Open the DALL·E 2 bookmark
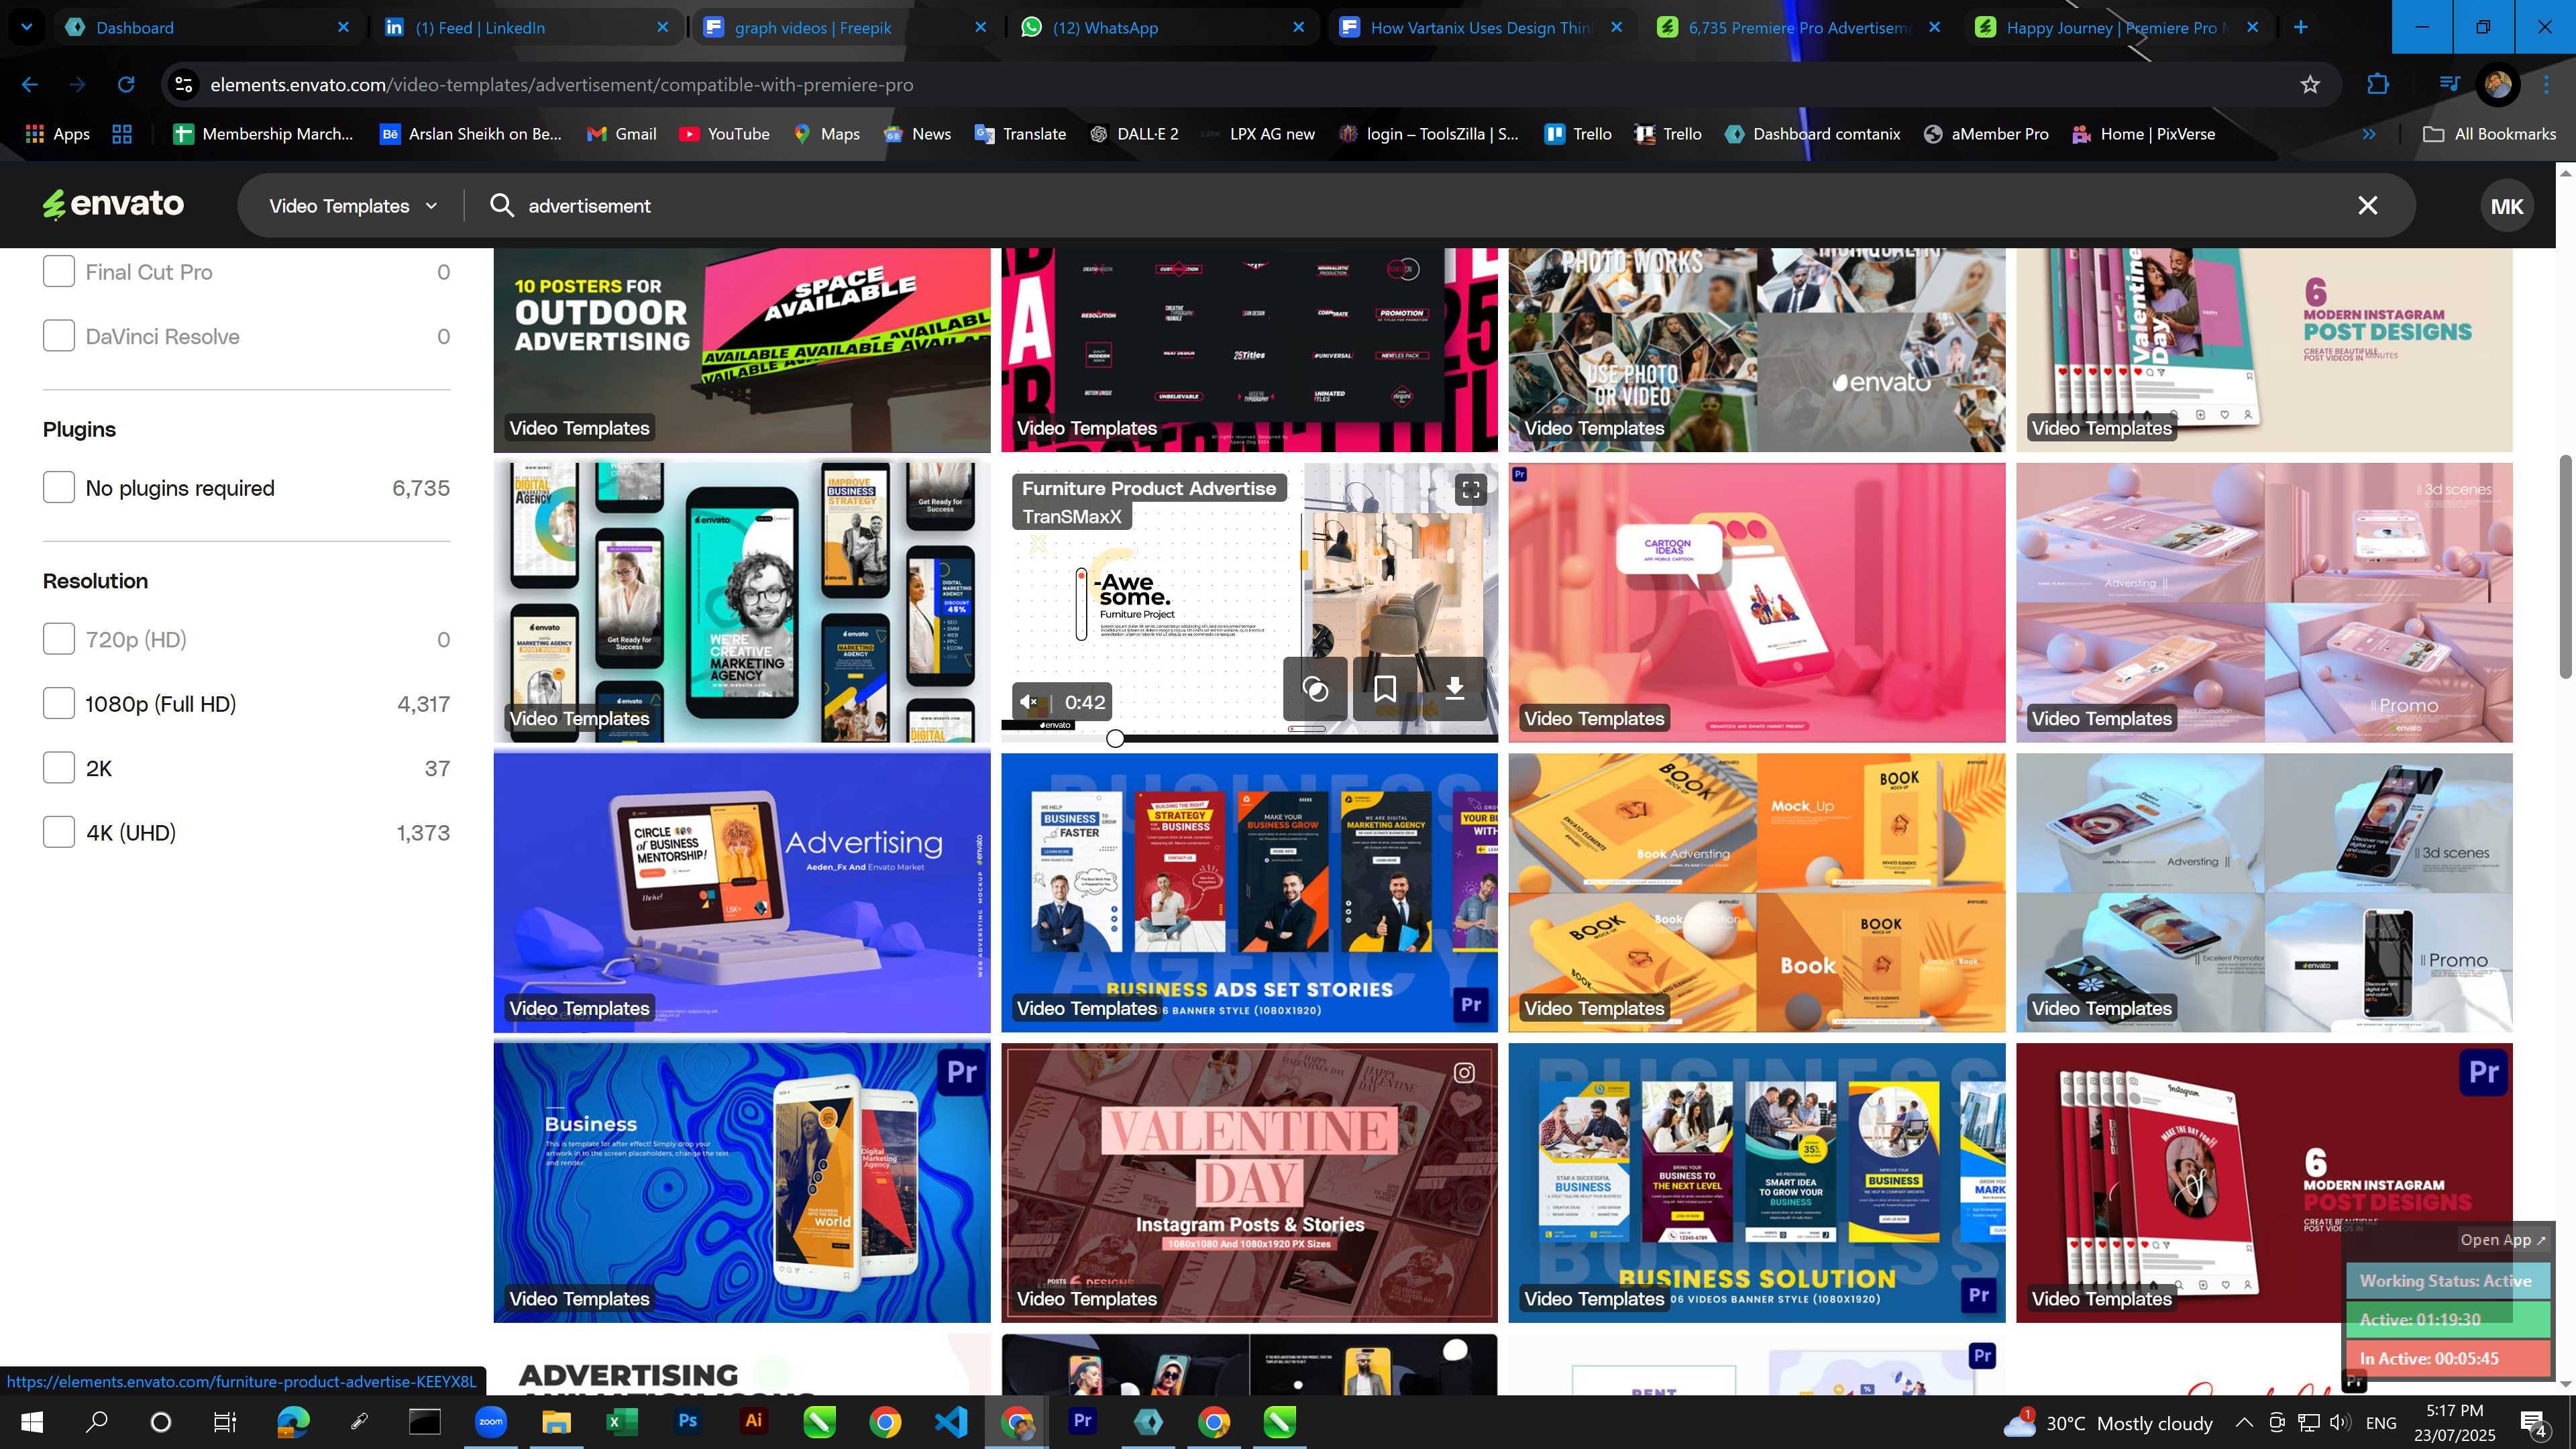Screen dimensions: 2576x1449 [1134, 134]
